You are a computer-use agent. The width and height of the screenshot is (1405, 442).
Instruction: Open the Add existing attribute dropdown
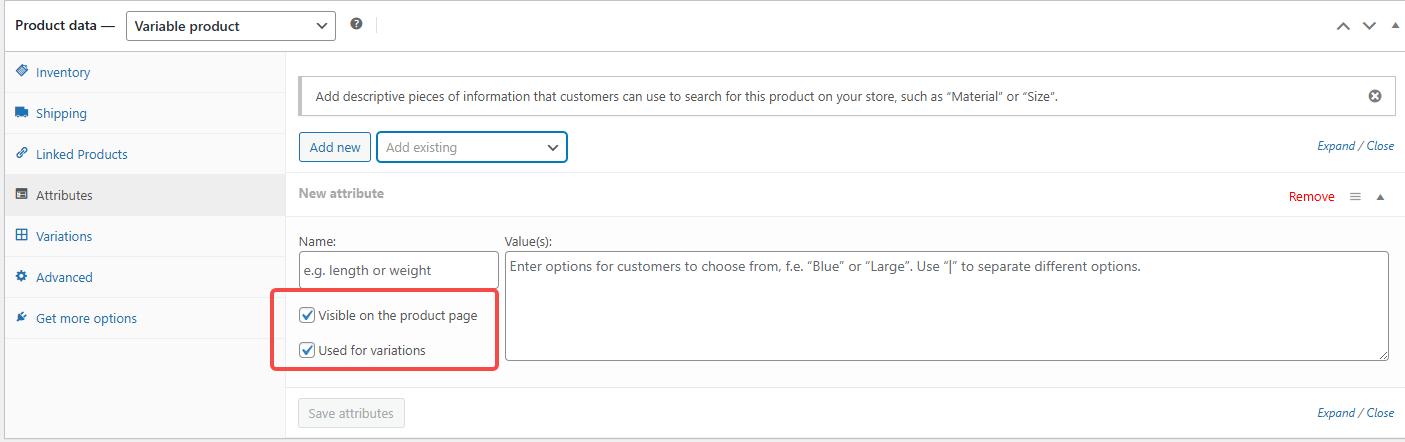pyautogui.click(x=471, y=147)
